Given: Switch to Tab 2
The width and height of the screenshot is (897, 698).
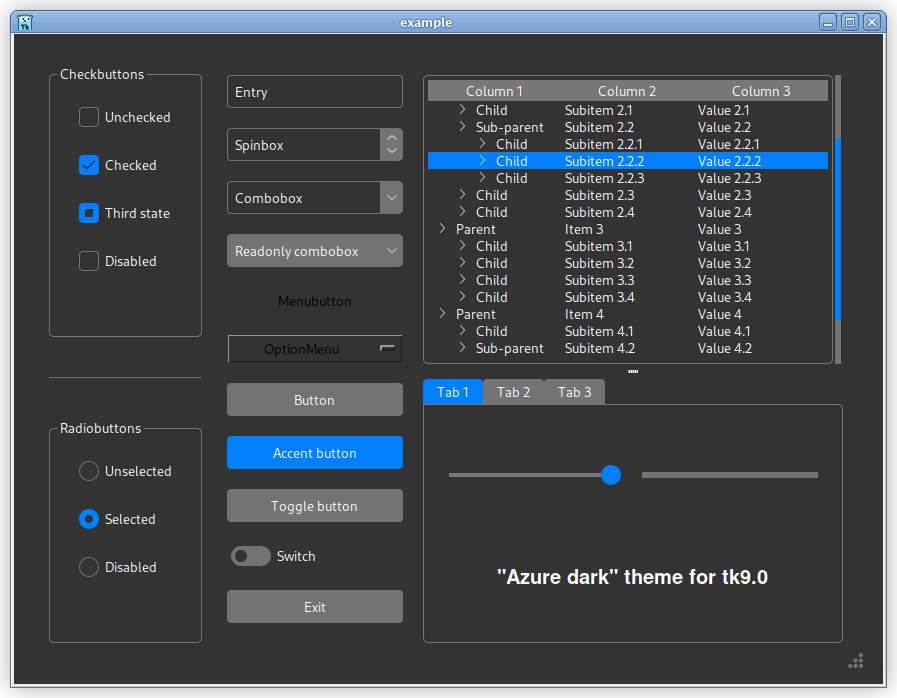Looking at the screenshot, I should (x=514, y=392).
